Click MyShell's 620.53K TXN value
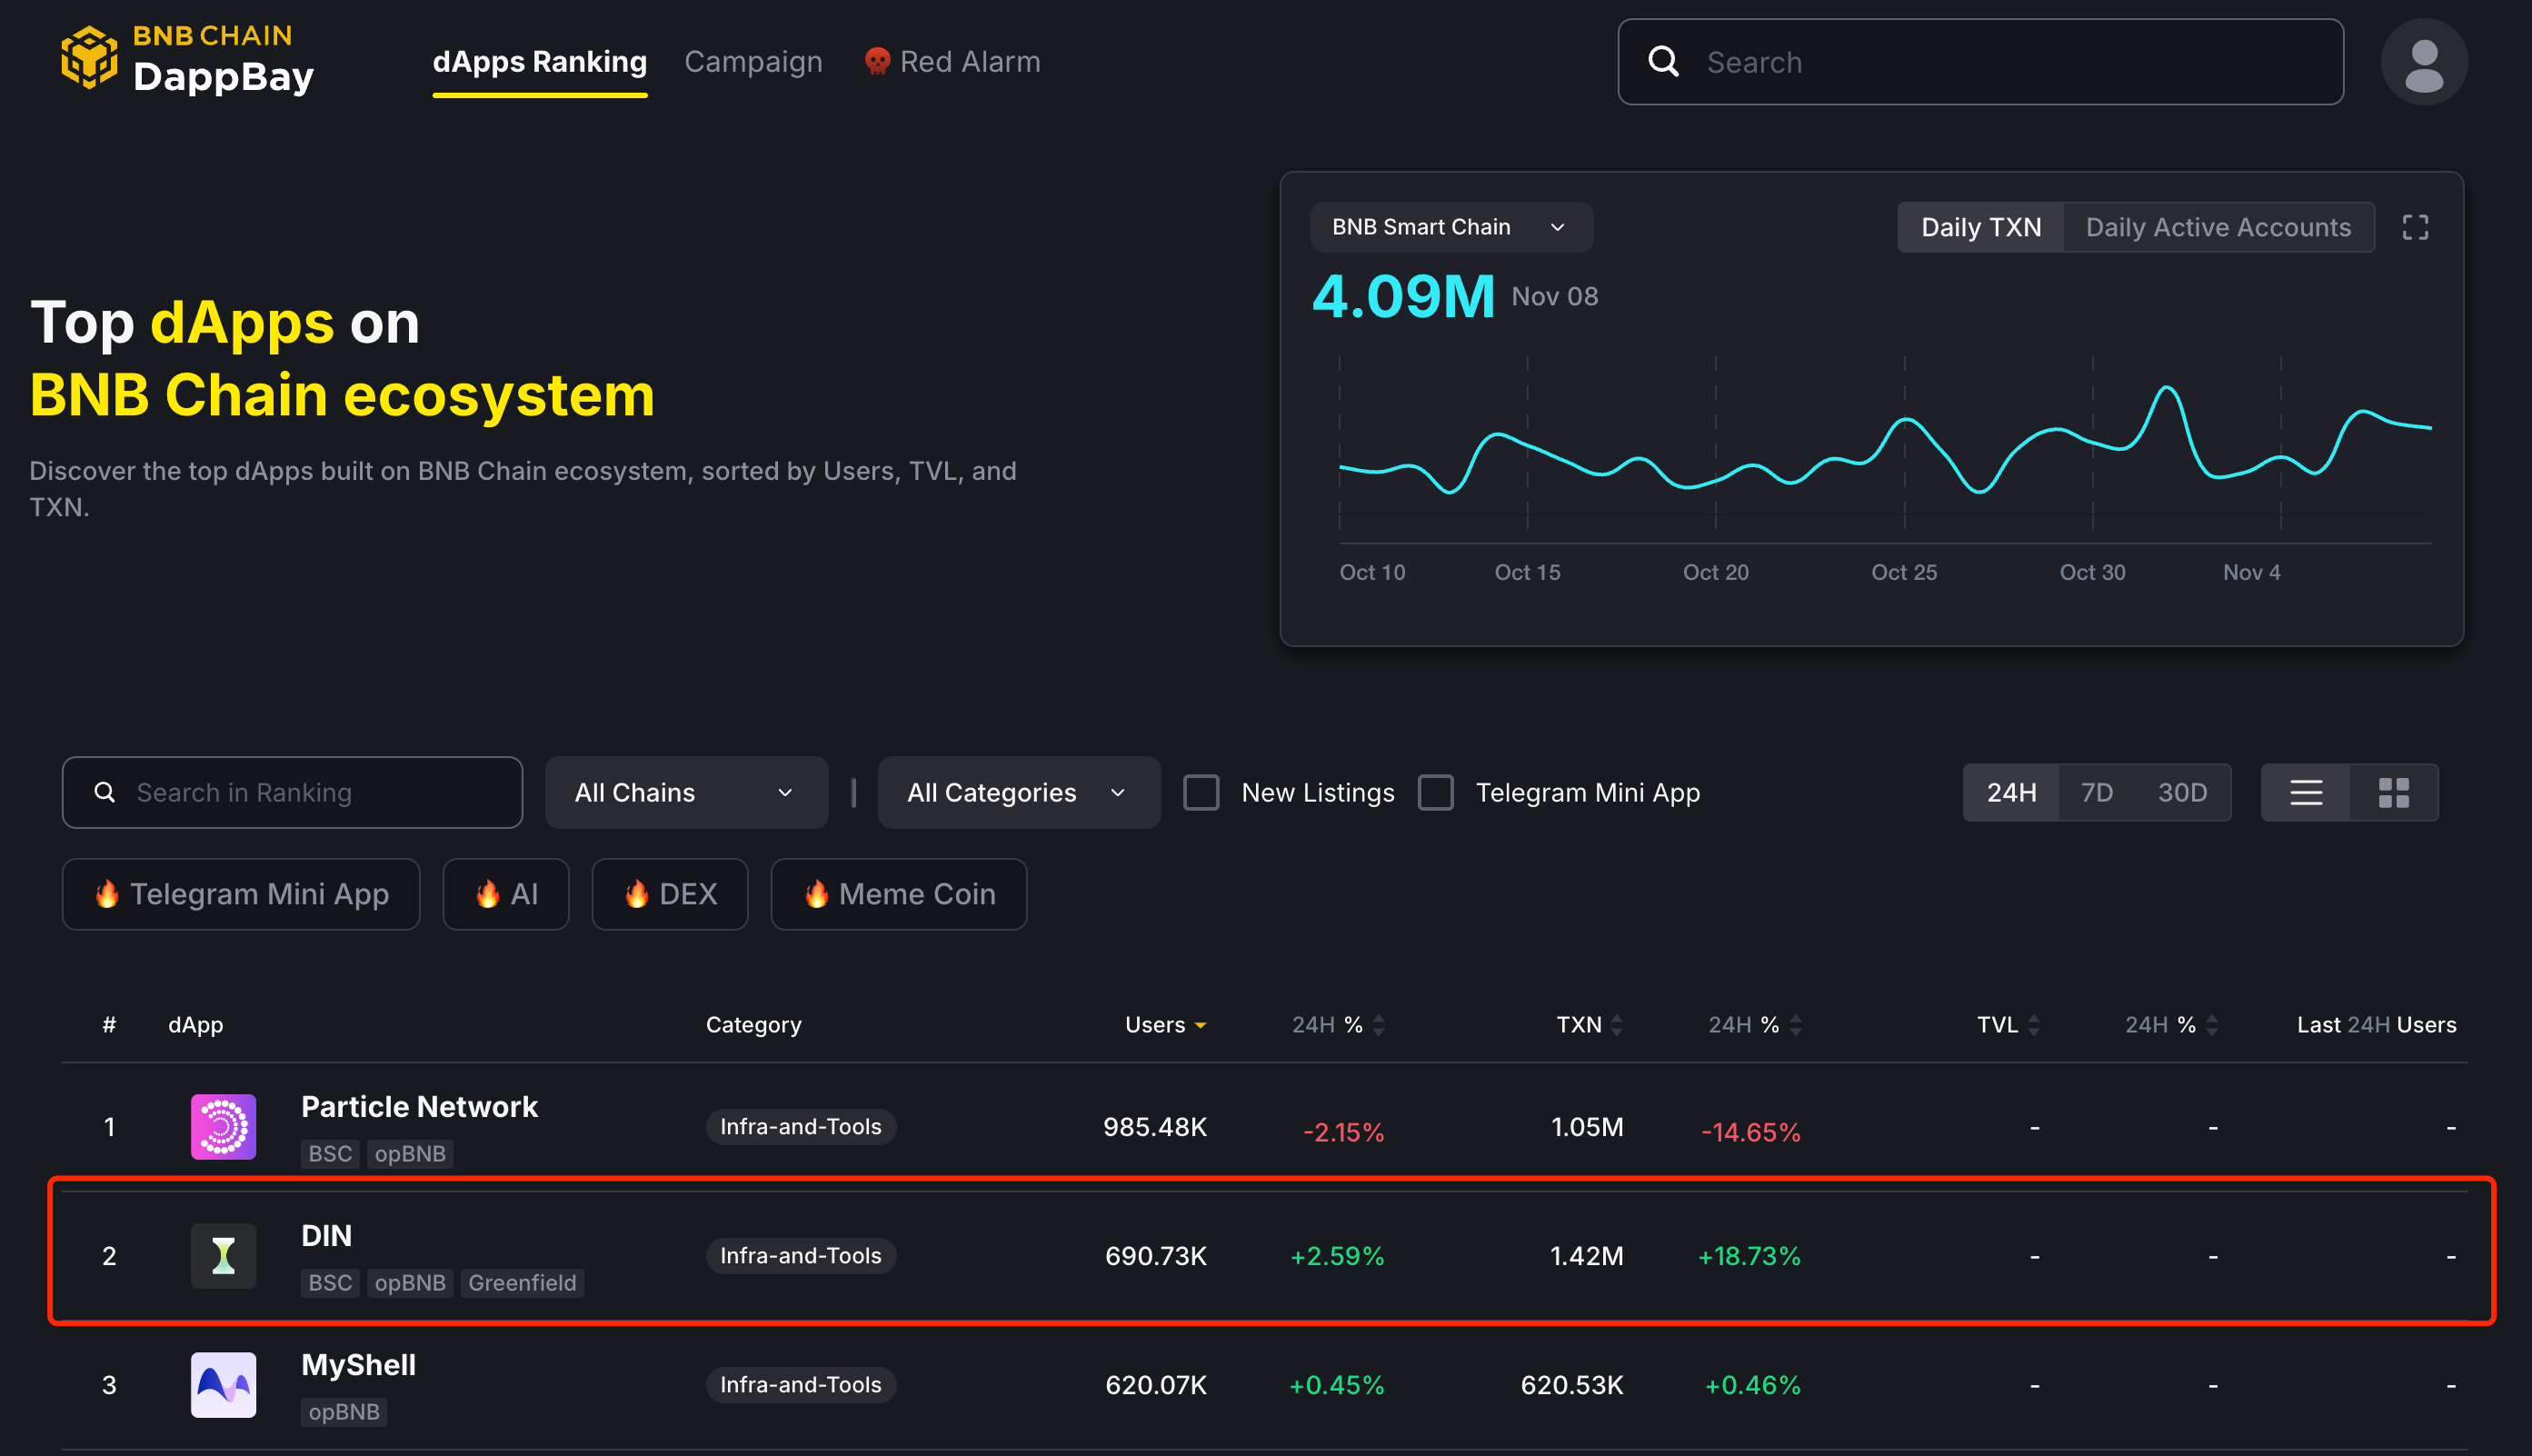This screenshot has width=2532, height=1456. click(1571, 1385)
